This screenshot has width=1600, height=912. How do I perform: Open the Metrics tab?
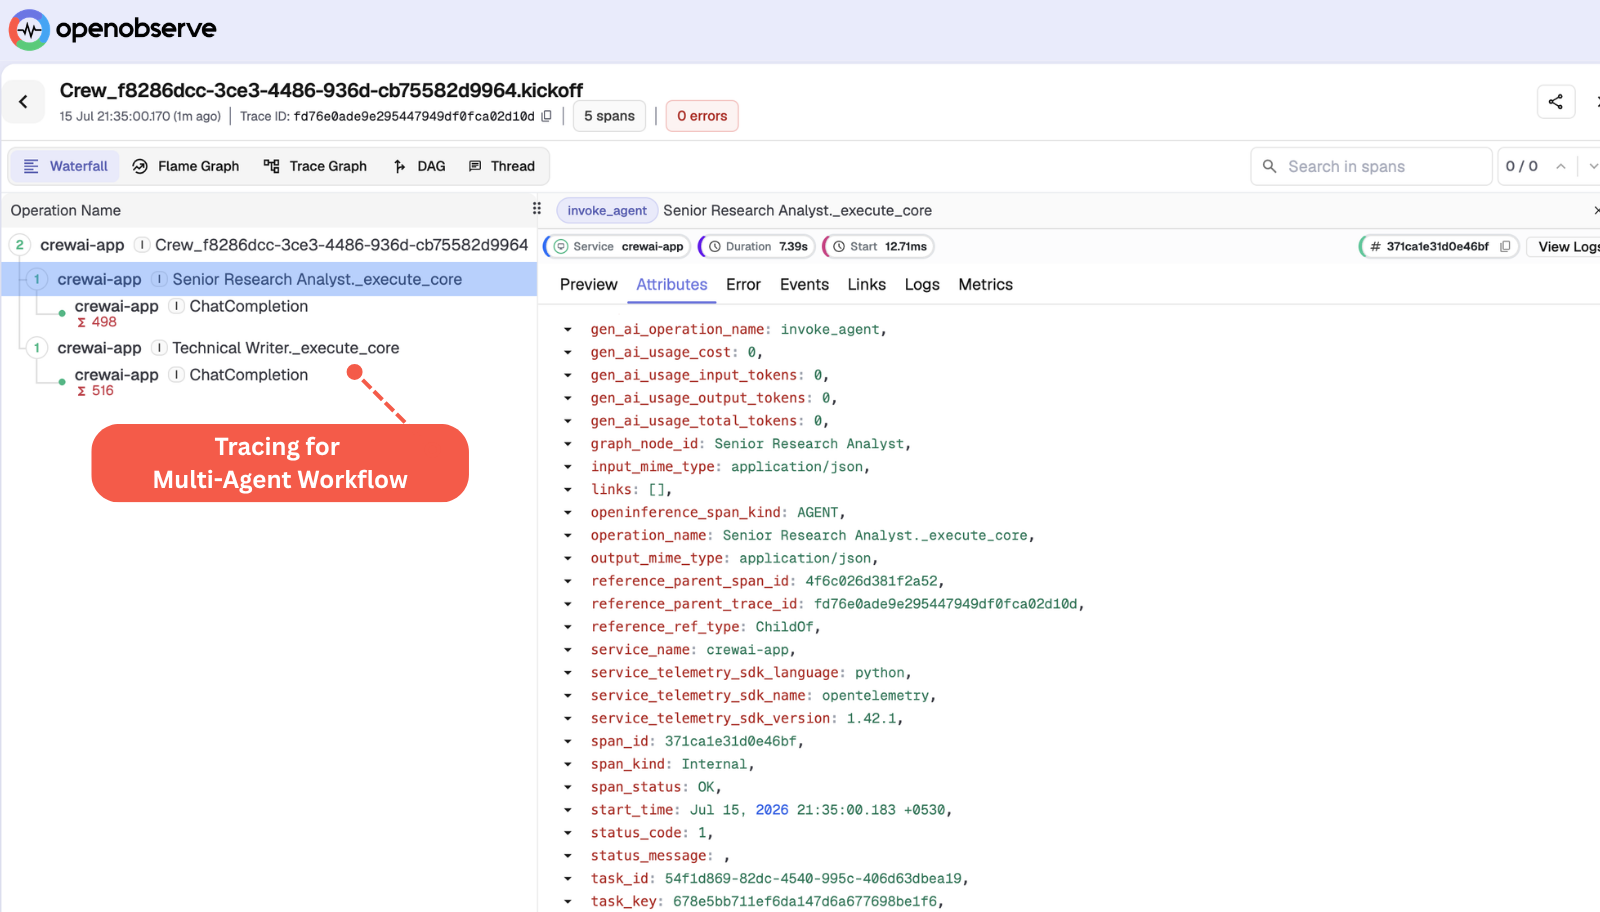(x=985, y=285)
